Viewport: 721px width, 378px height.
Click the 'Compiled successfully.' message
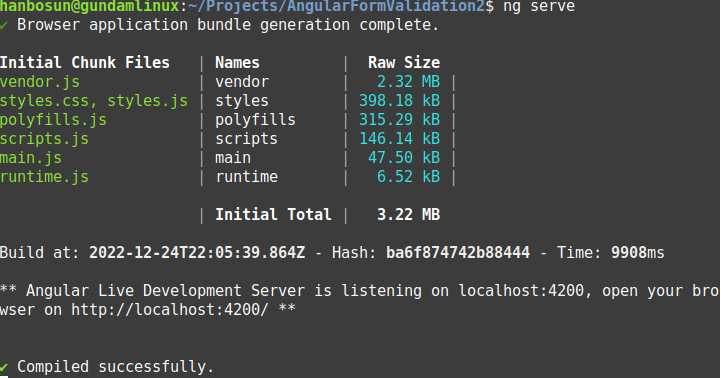(115, 367)
